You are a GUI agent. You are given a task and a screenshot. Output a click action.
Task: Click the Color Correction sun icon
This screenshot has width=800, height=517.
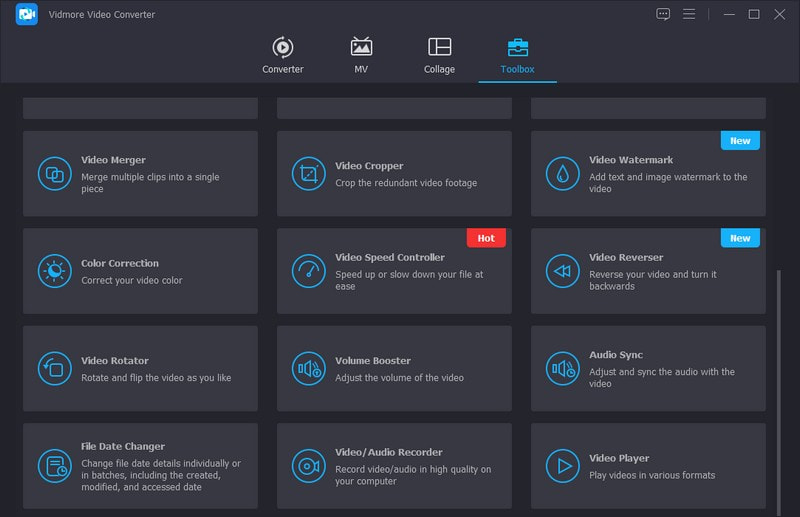click(x=54, y=271)
